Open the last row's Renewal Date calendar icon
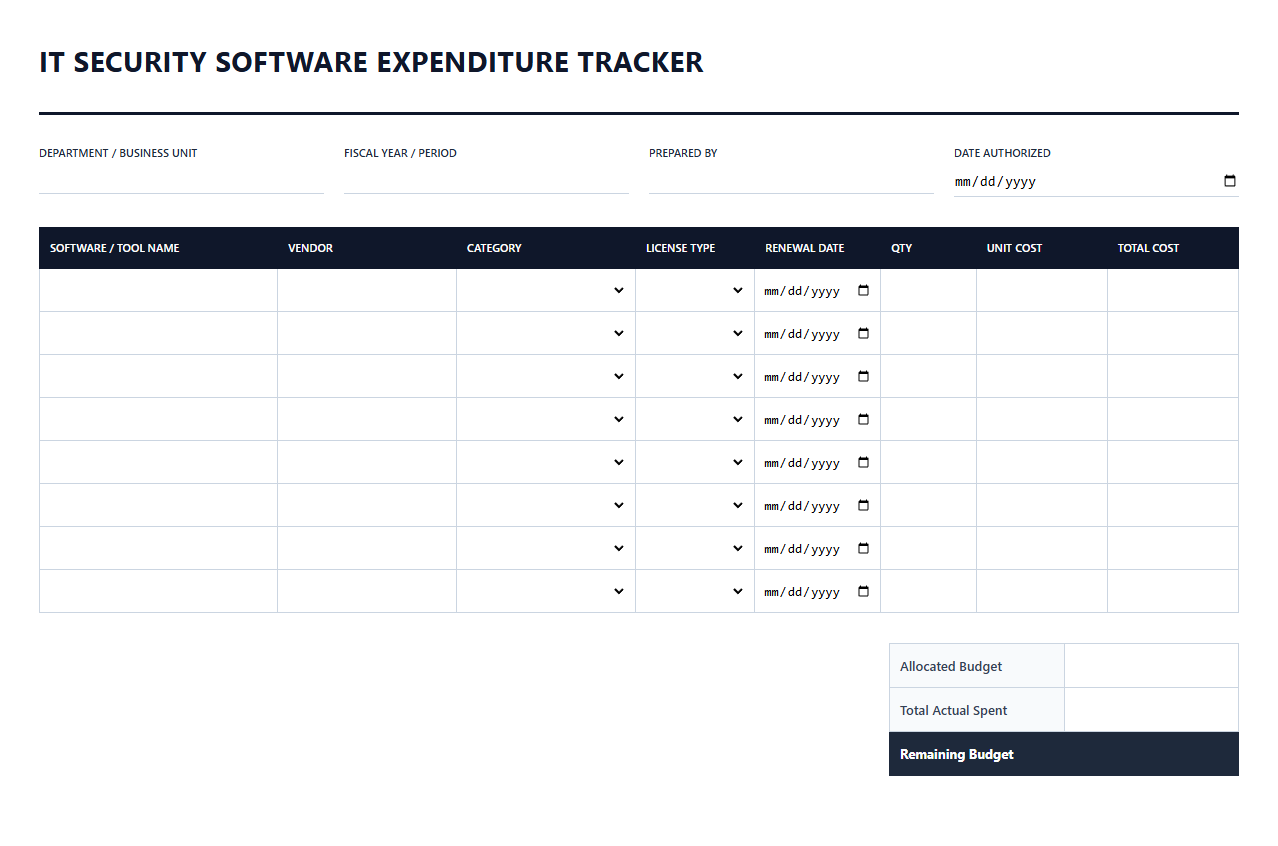Screen dimensions: 1278x846 coord(864,591)
